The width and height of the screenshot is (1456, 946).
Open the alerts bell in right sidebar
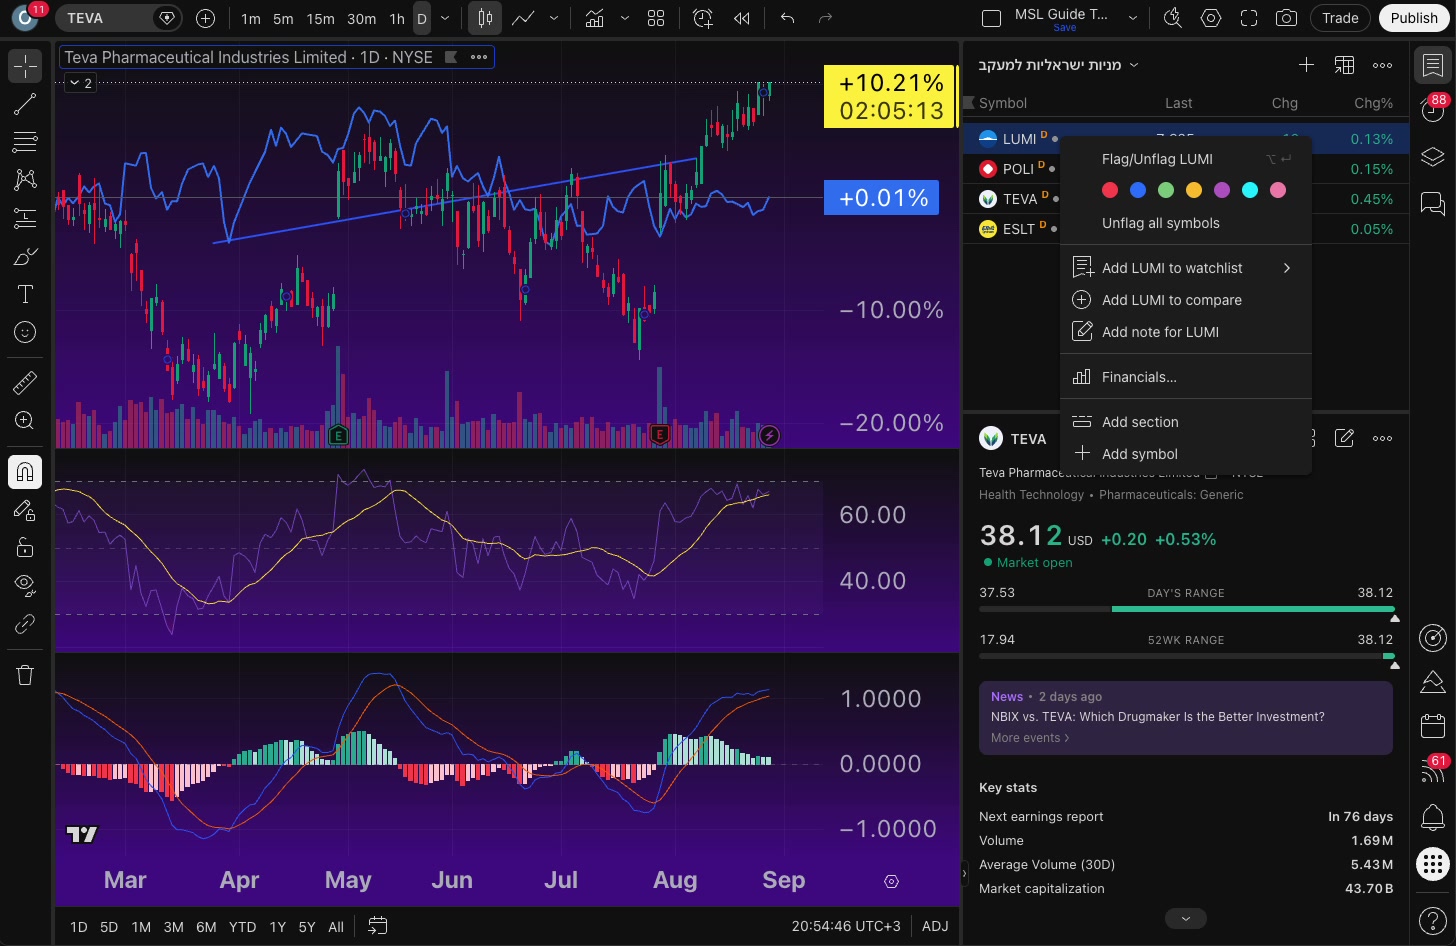point(1433,817)
